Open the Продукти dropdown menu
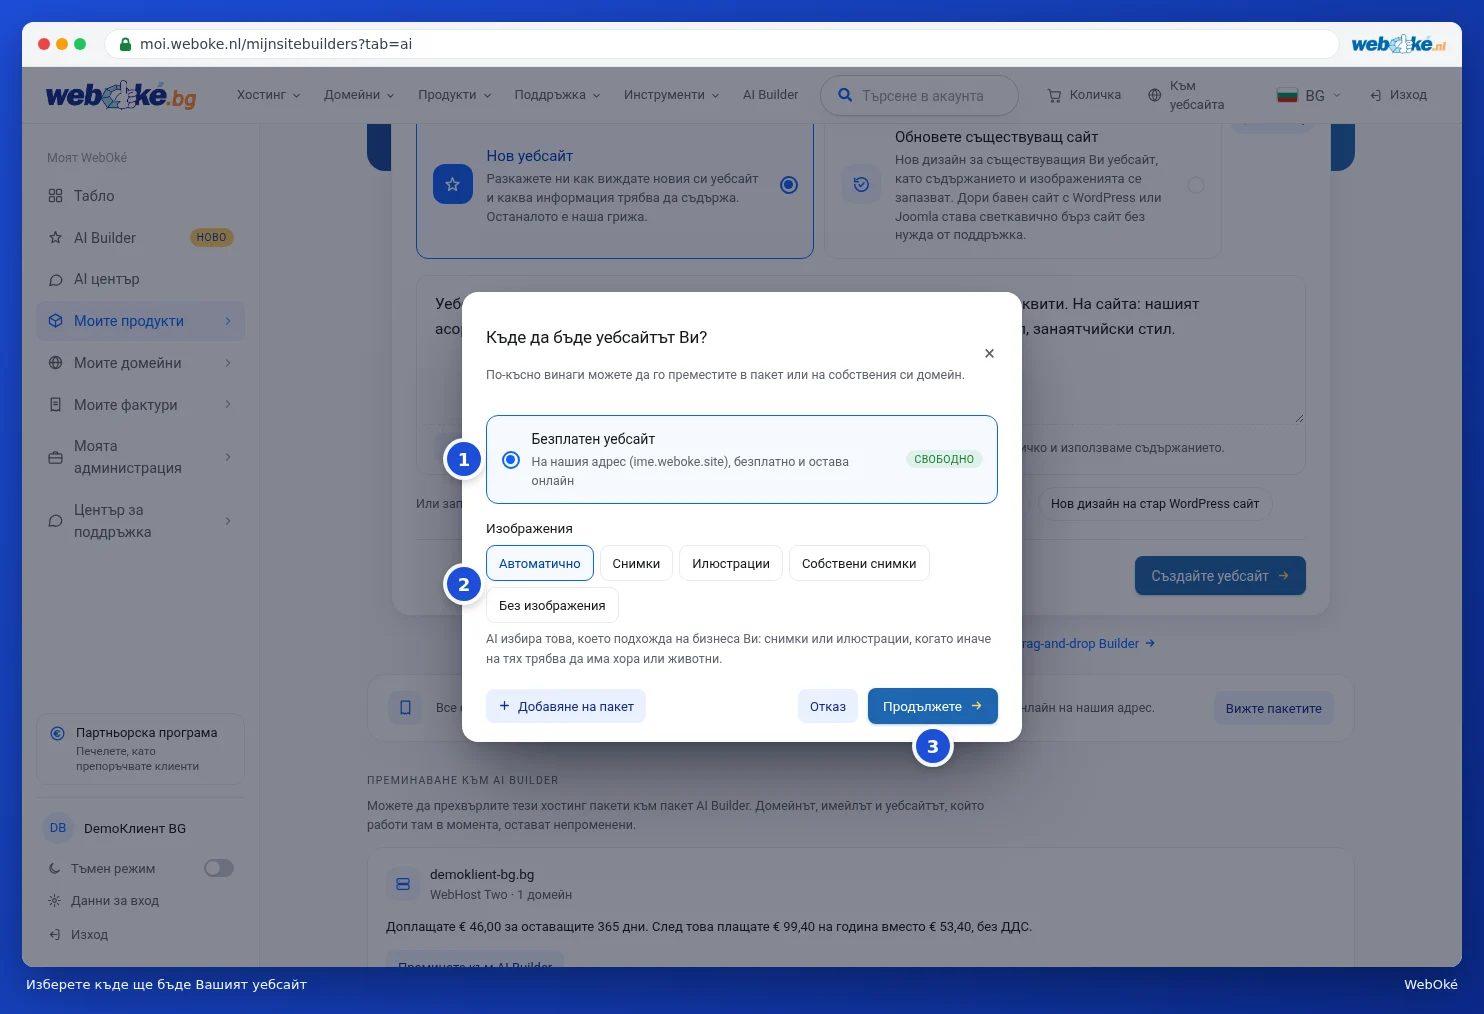The image size is (1484, 1014). (455, 95)
